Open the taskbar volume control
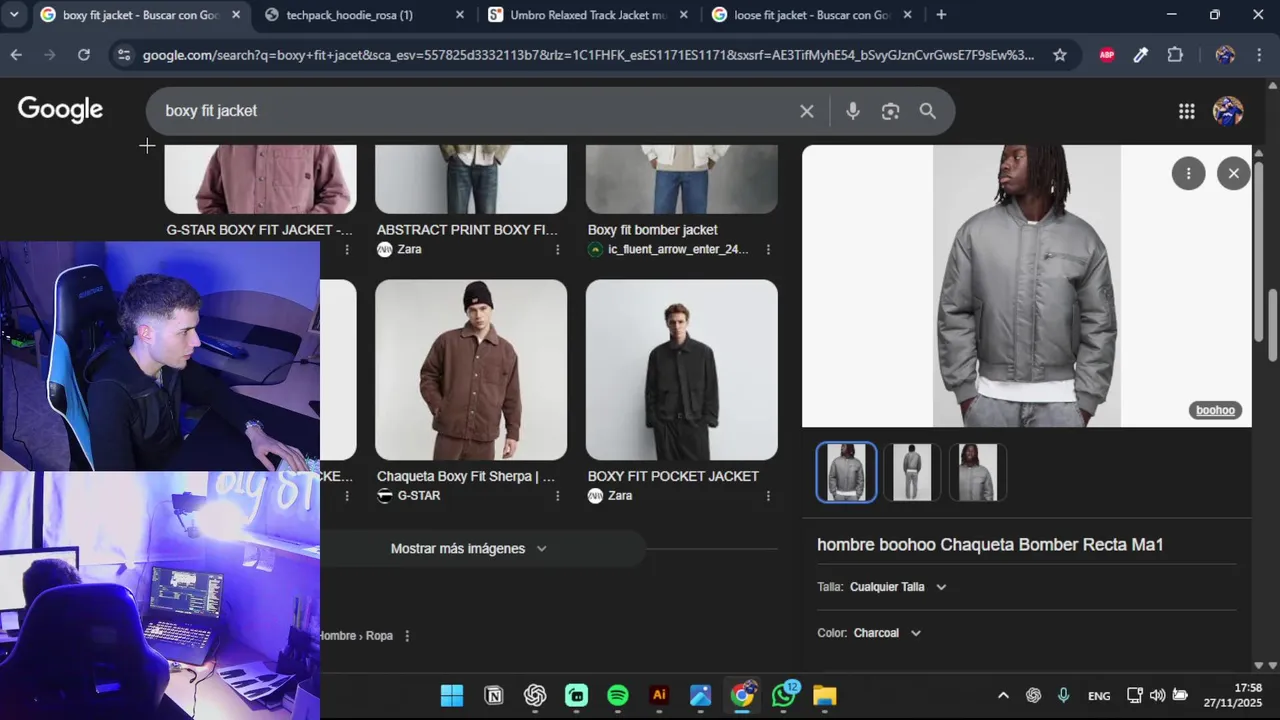The width and height of the screenshot is (1280, 720). 1157,696
